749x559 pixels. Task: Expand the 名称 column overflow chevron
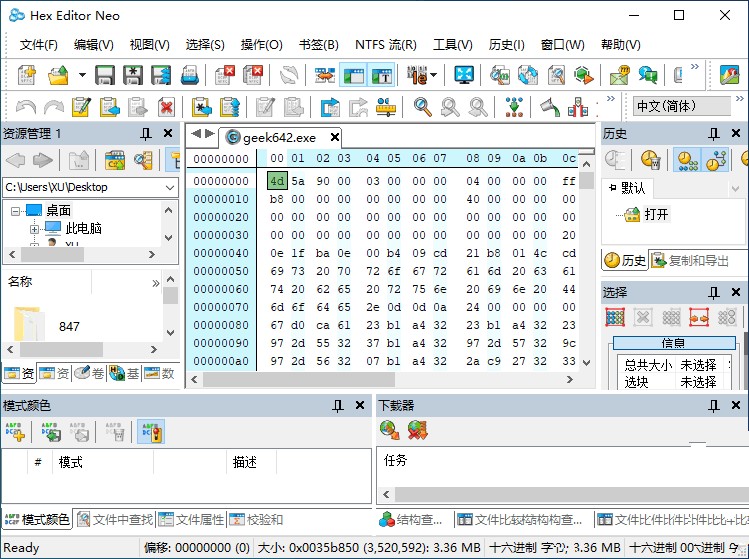tap(155, 283)
